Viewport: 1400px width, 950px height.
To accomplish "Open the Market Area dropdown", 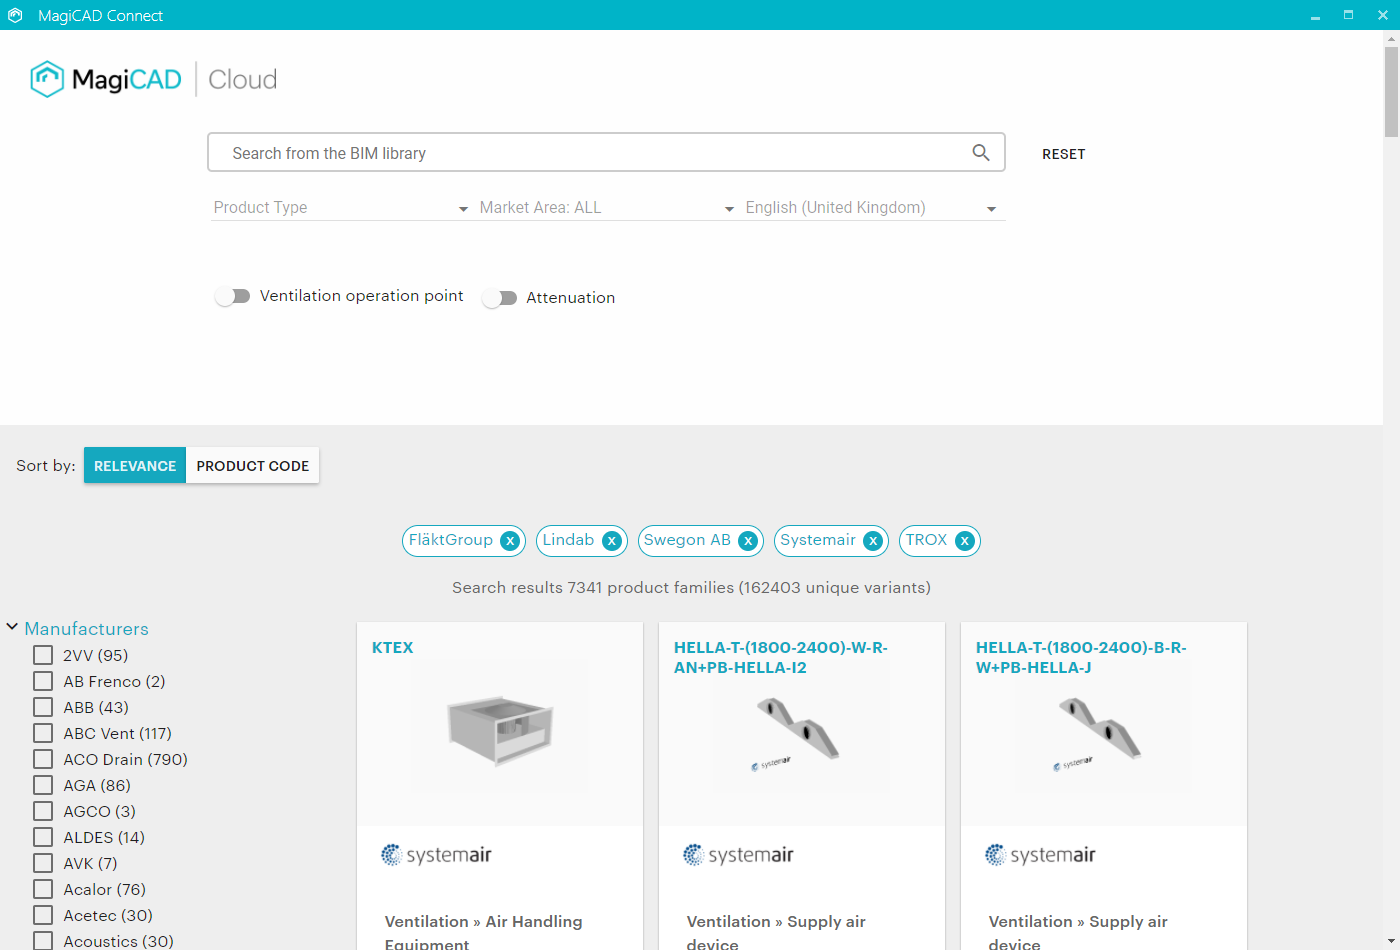I will pos(606,208).
